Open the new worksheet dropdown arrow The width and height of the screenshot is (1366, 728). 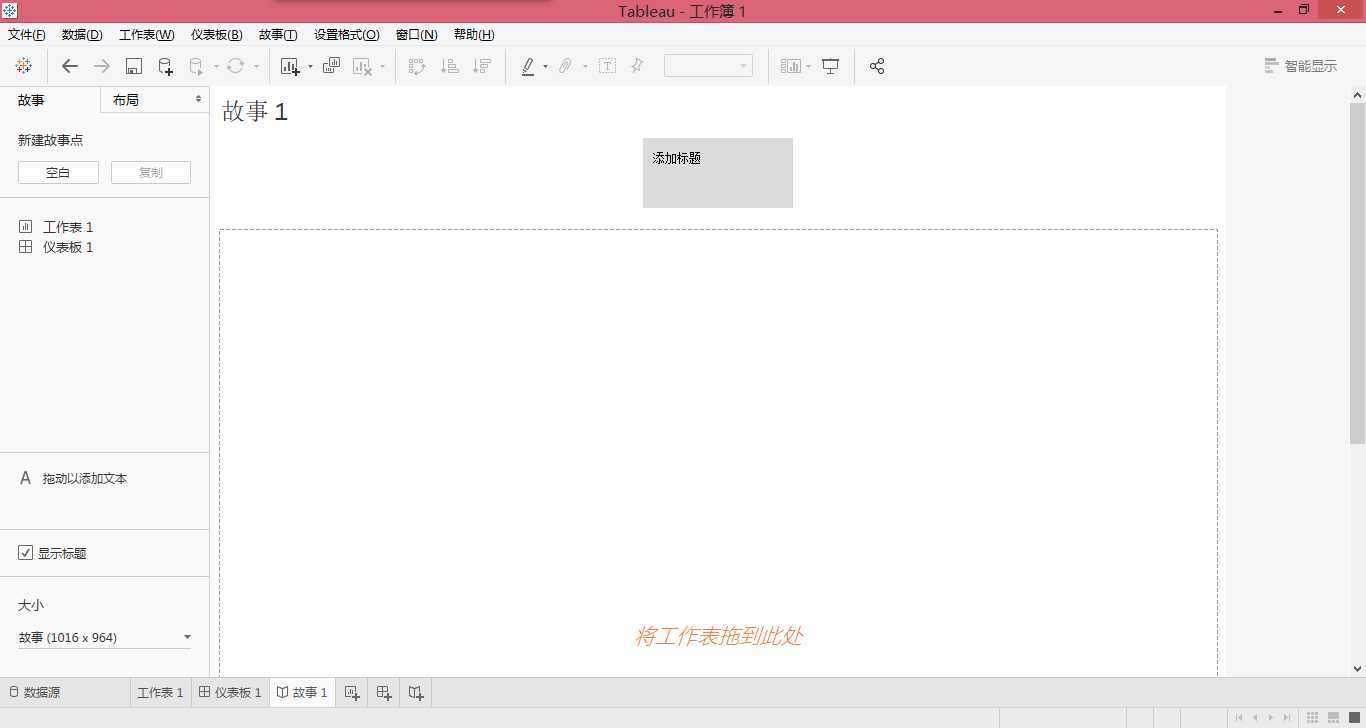(310, 67)
